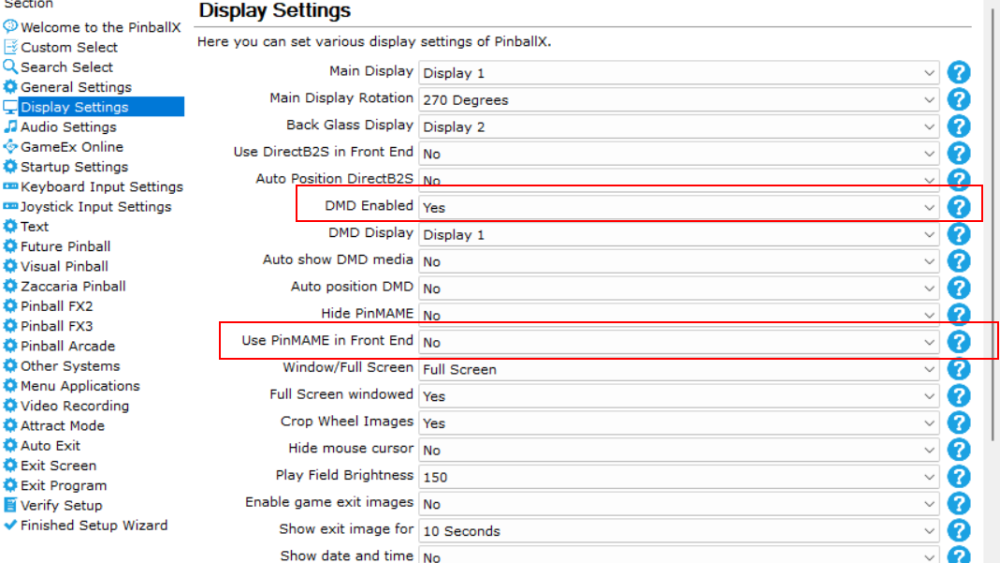Open the Back Glass Display dropdown
This screenshot has height=563, width=1000.
coord(679,126)
